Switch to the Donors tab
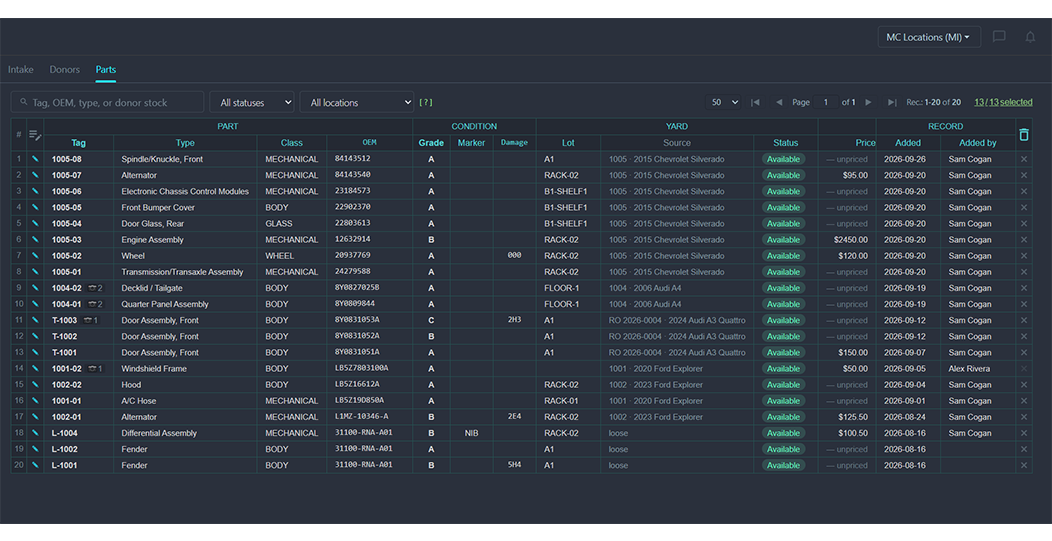 tap(64, 69)
